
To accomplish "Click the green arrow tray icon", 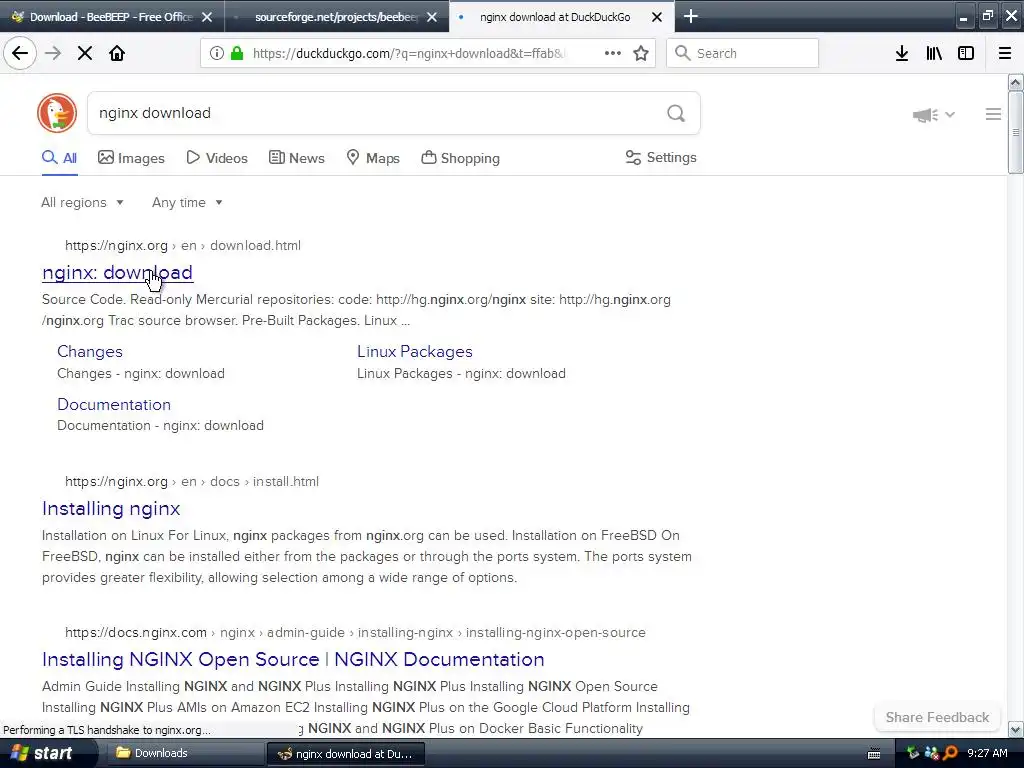I will click(913, 753).
